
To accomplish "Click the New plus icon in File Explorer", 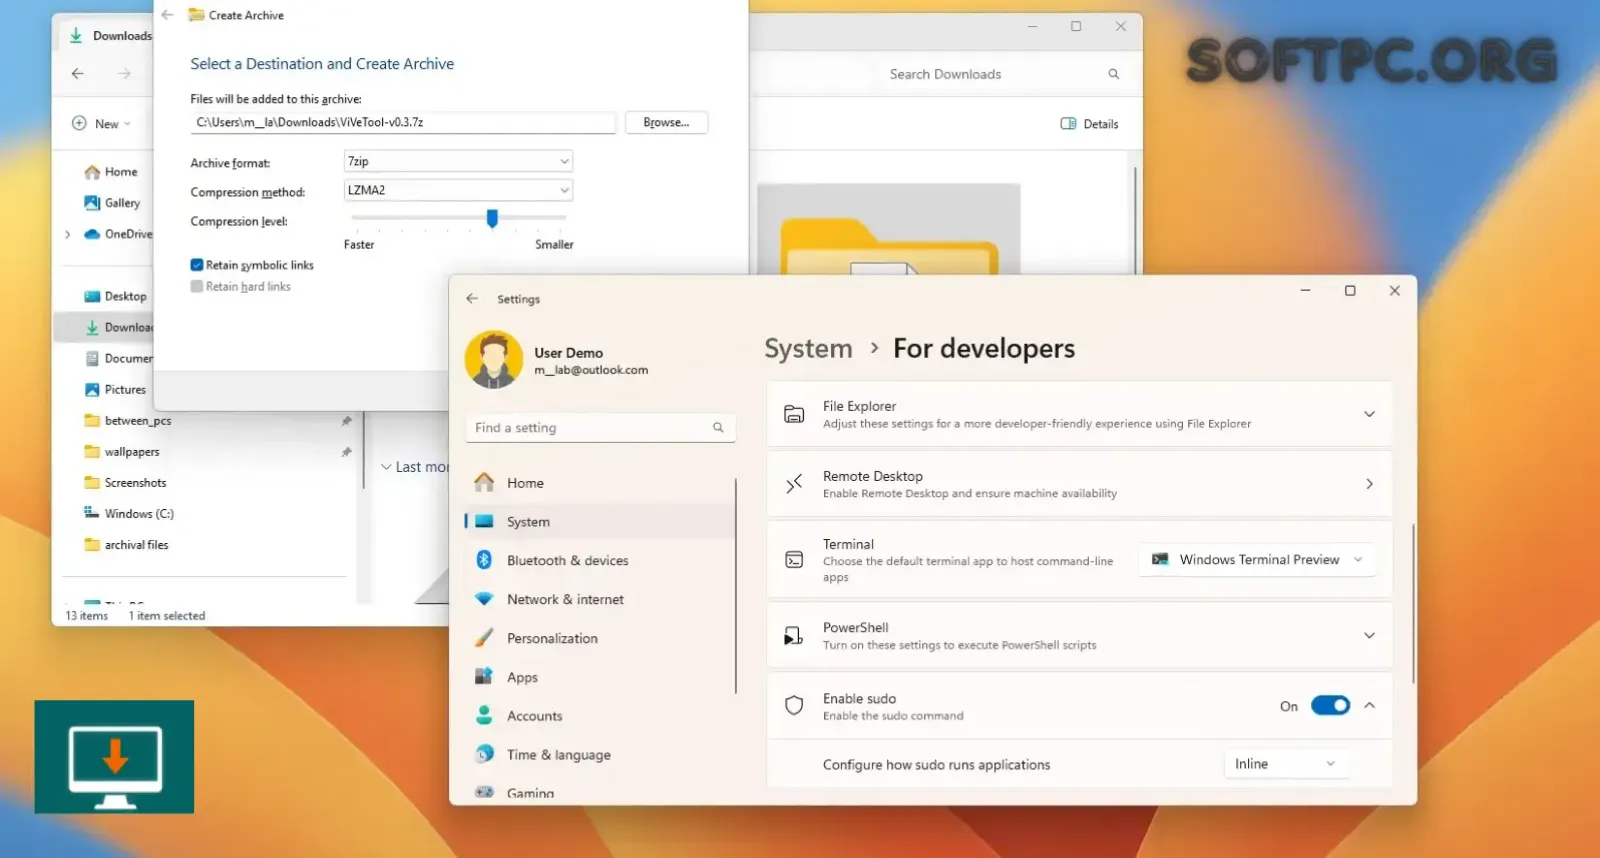I will pos(79,123).
